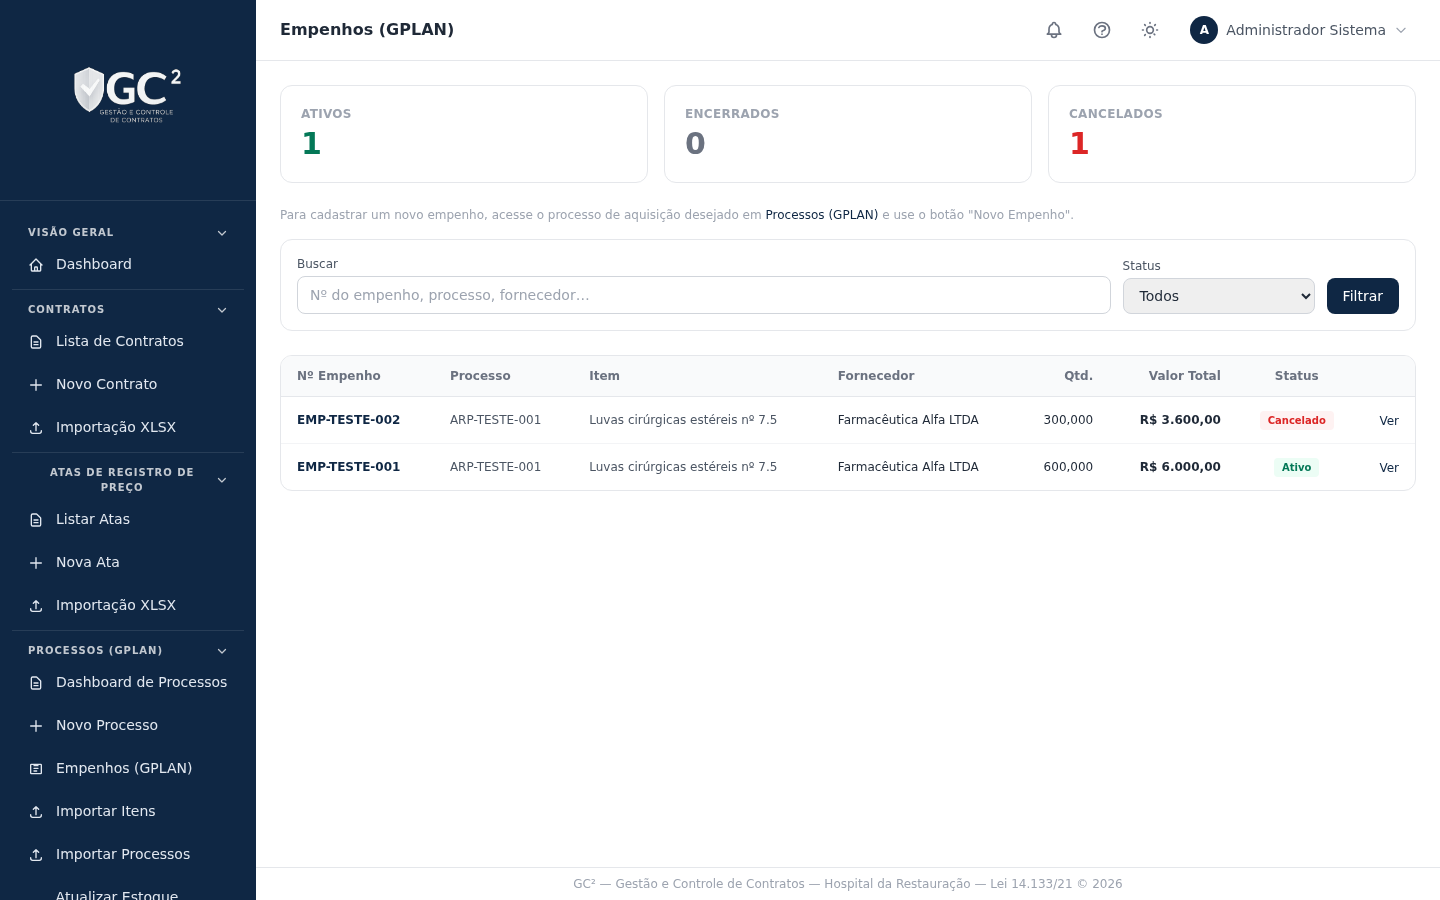The width and height of the screenshot is (1440, 900).
Task: Click Ver for EMP-TESTE-001
Action: (x=1389, y=468)
